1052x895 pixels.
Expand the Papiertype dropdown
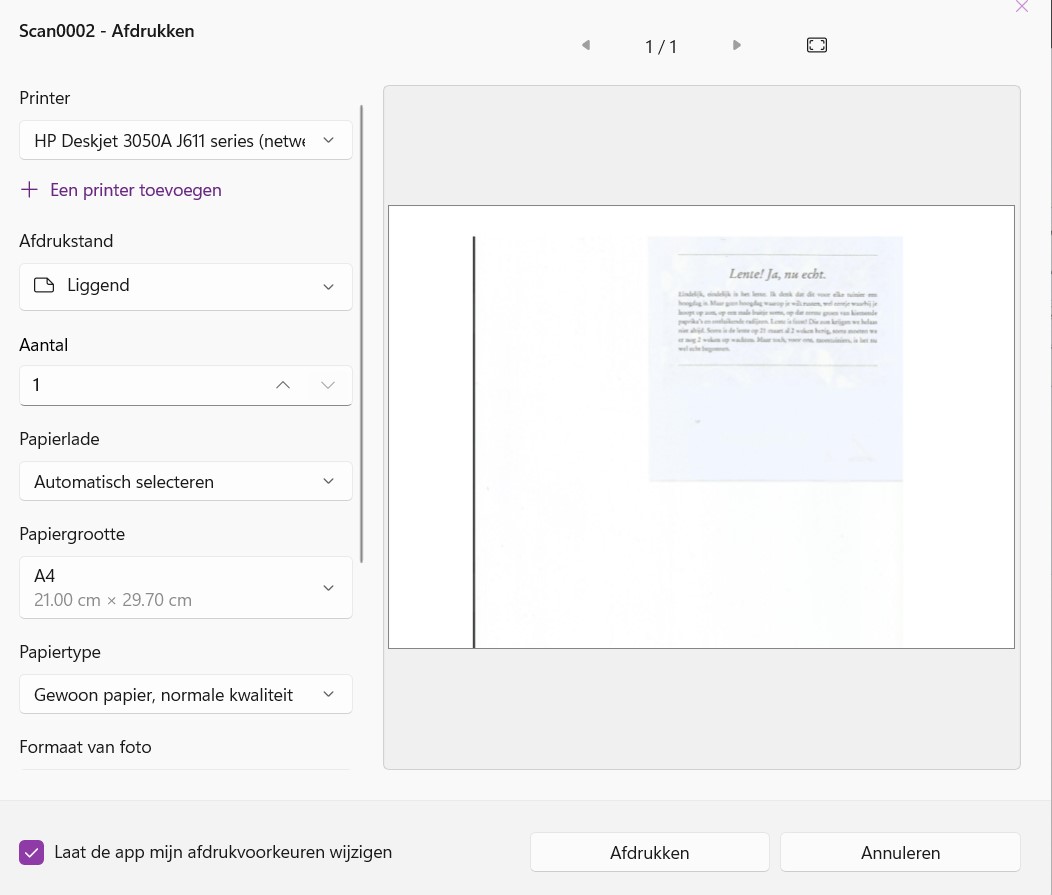click(x=186, y=695)
